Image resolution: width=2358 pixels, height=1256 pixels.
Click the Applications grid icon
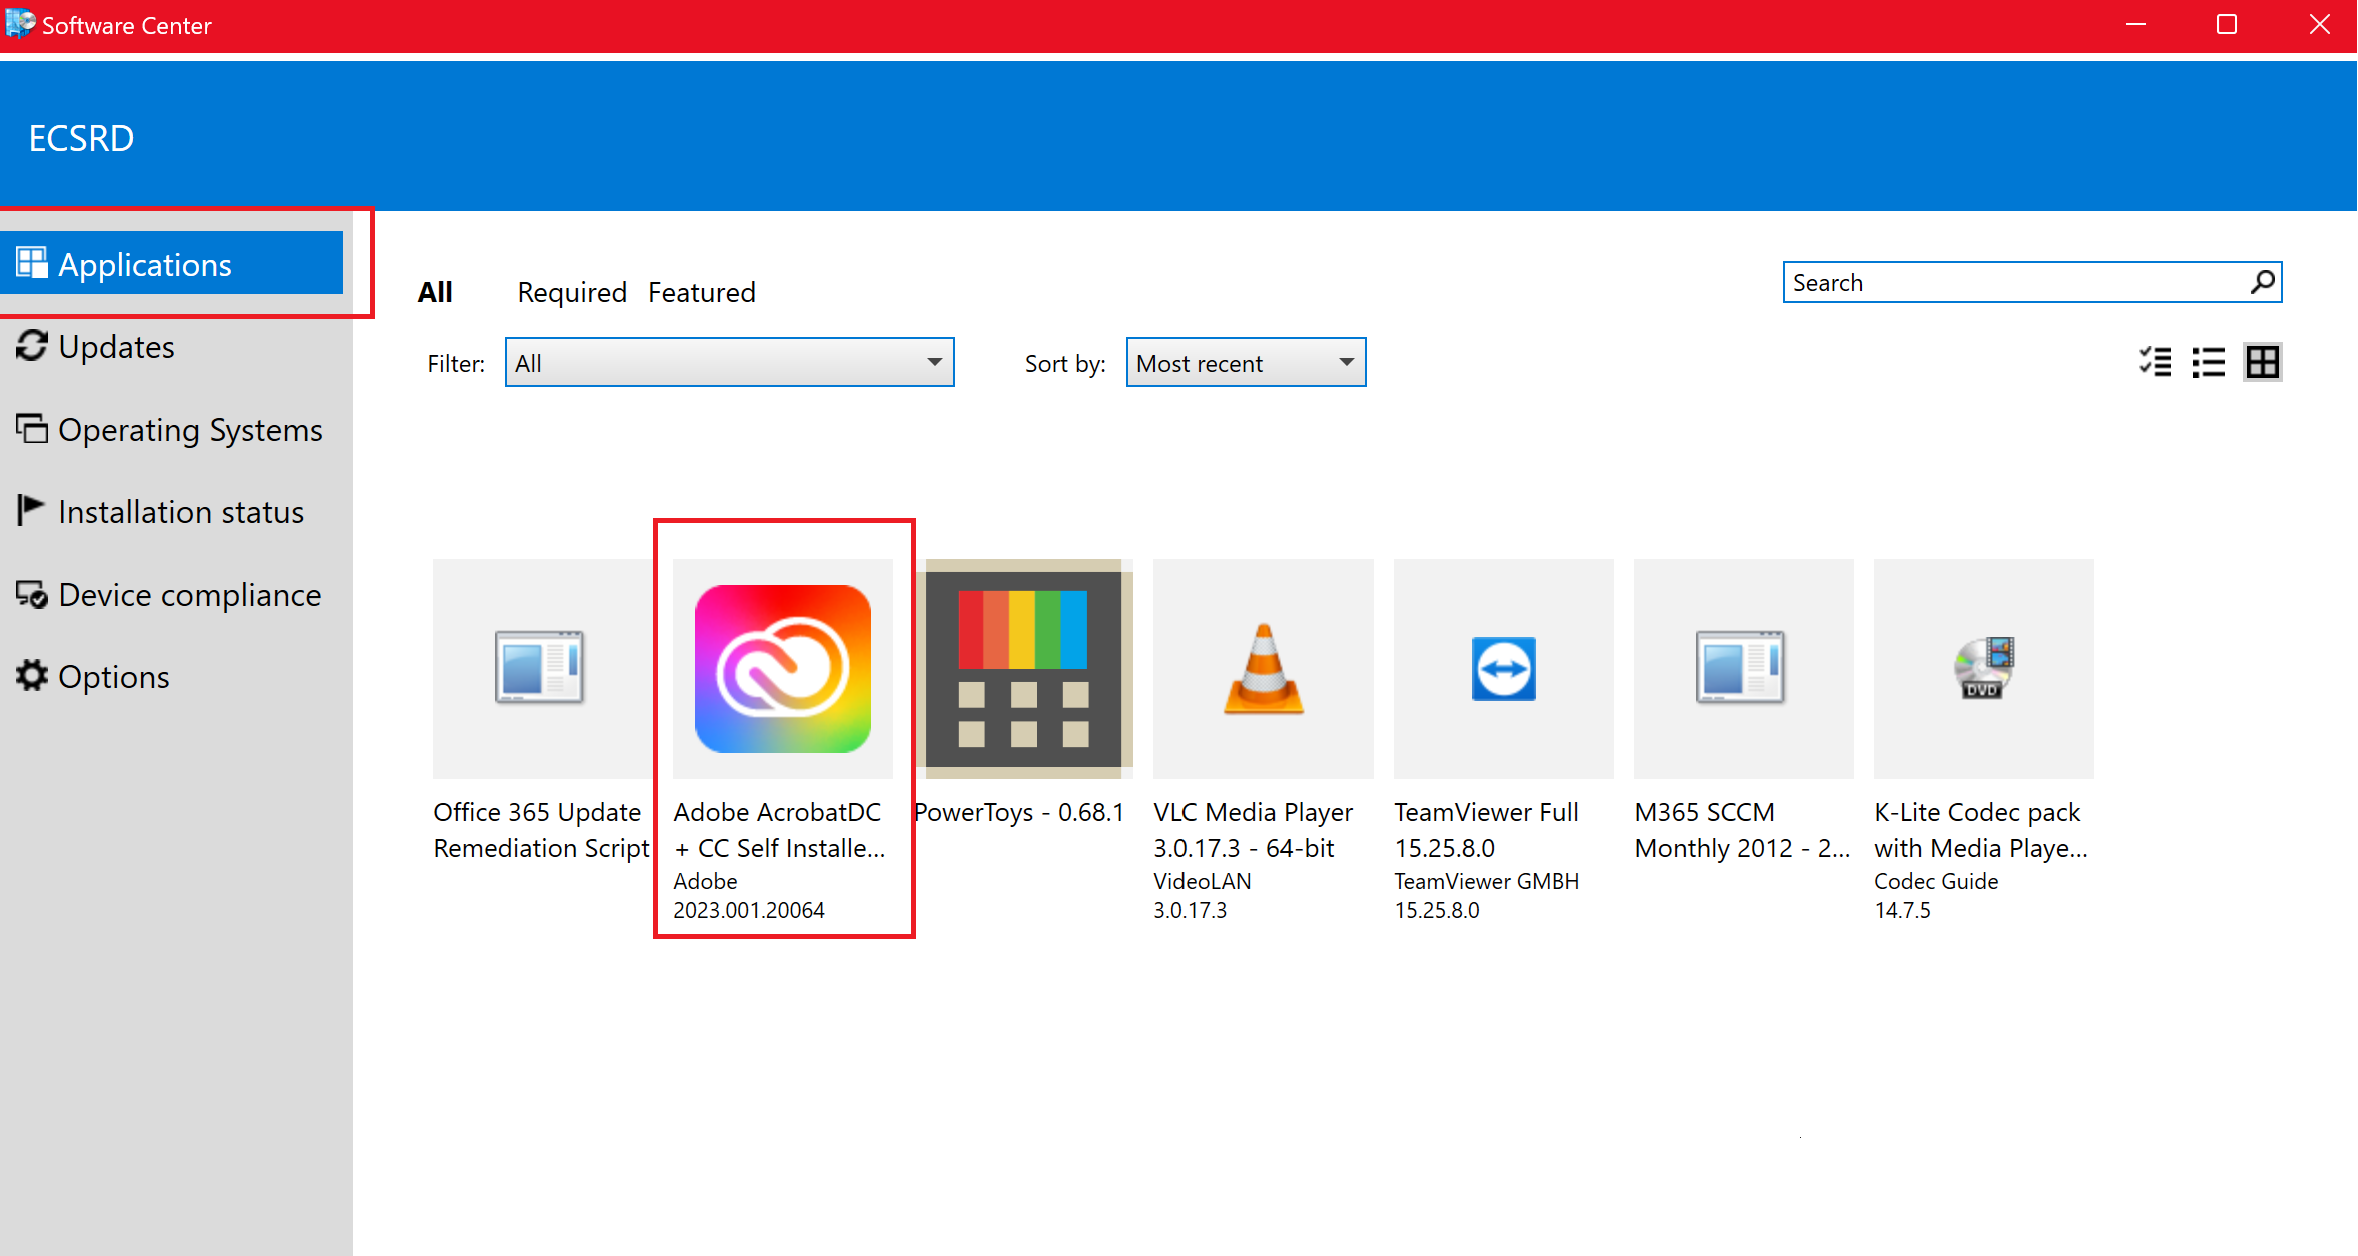32,263
